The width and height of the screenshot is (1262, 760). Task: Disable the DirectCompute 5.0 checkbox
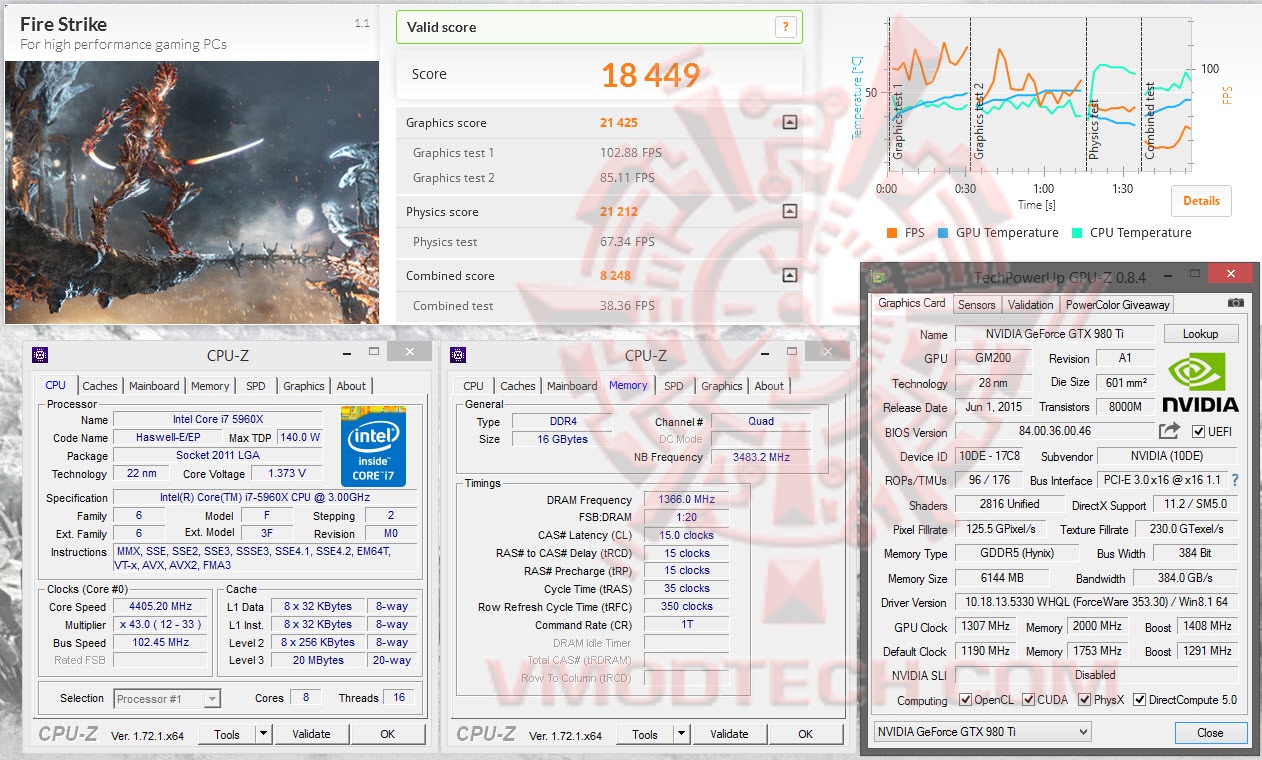(x=1138, y=700)
